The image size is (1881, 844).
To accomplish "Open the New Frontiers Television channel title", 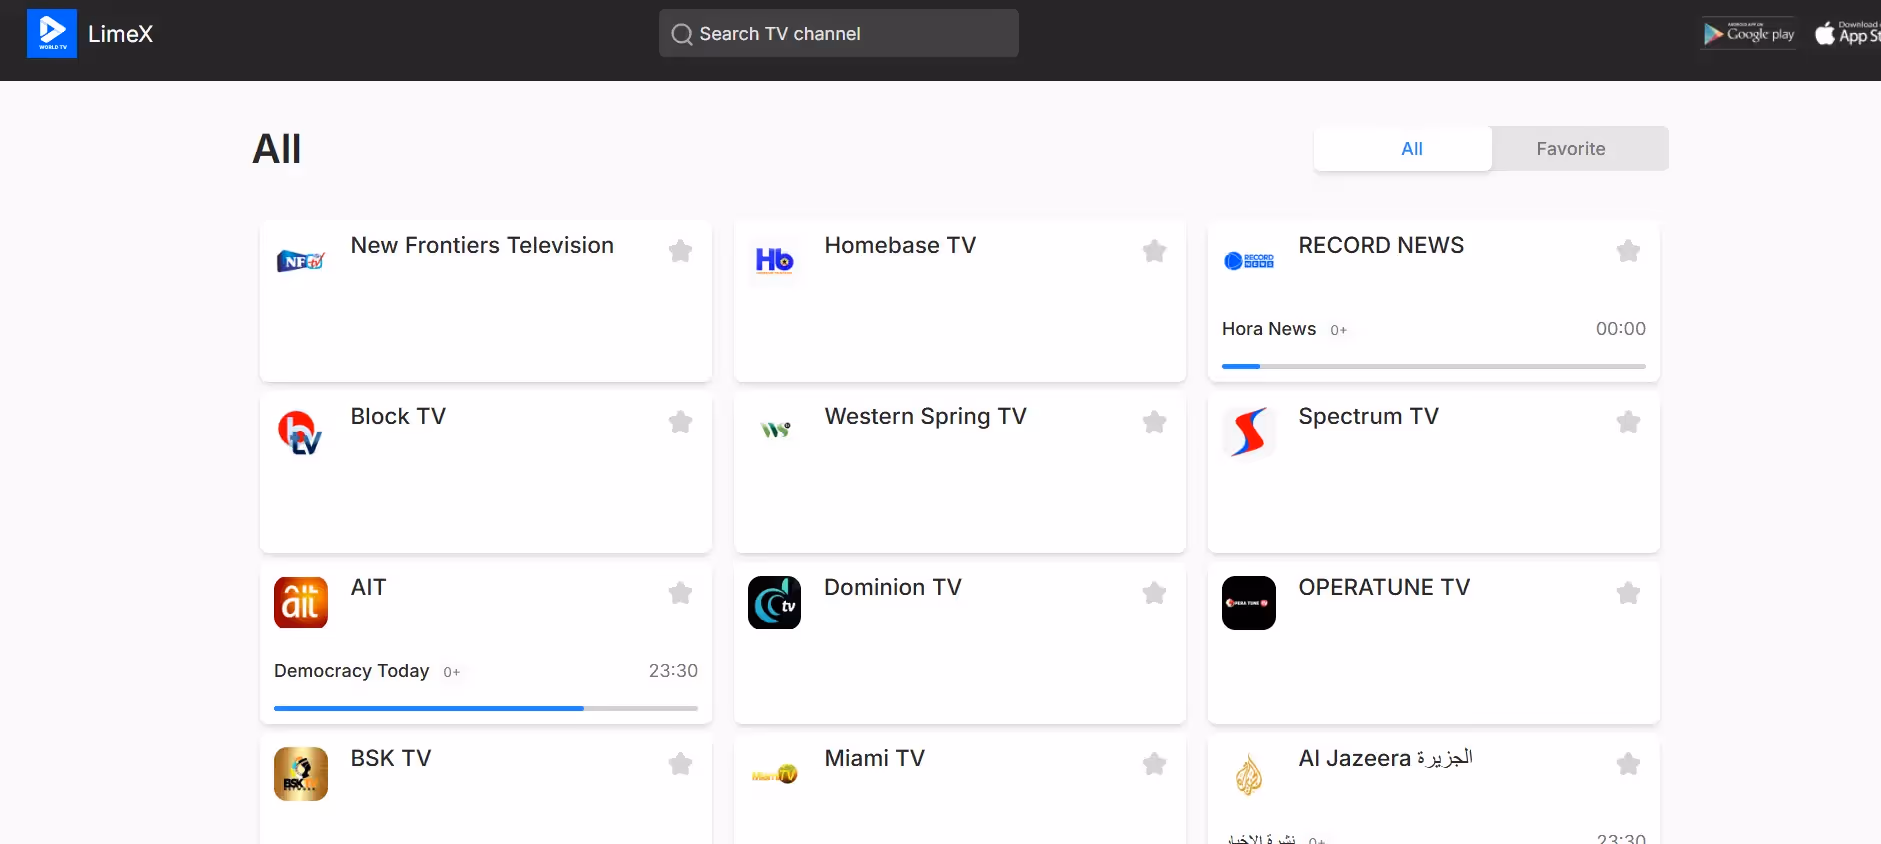I will click(x=482, y=245).
